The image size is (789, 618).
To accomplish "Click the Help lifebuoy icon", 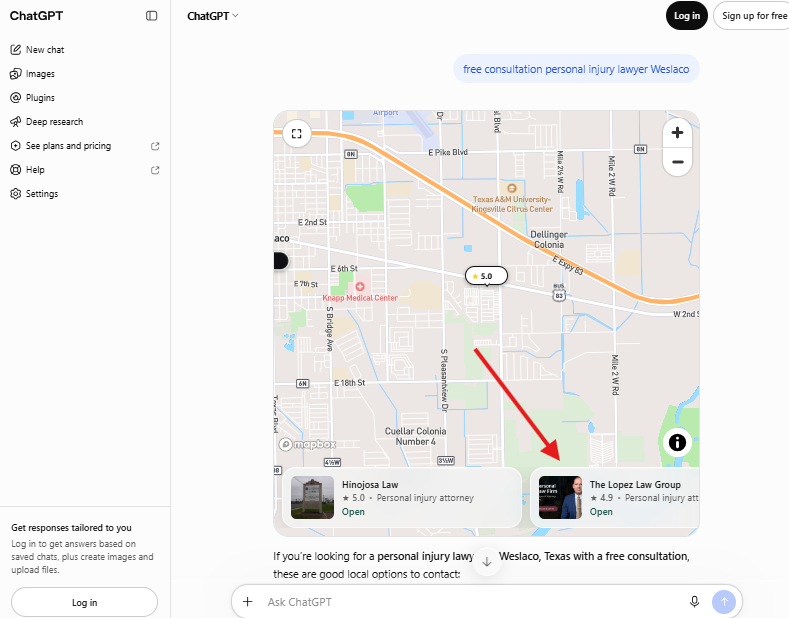I will (x=16, y=170).
